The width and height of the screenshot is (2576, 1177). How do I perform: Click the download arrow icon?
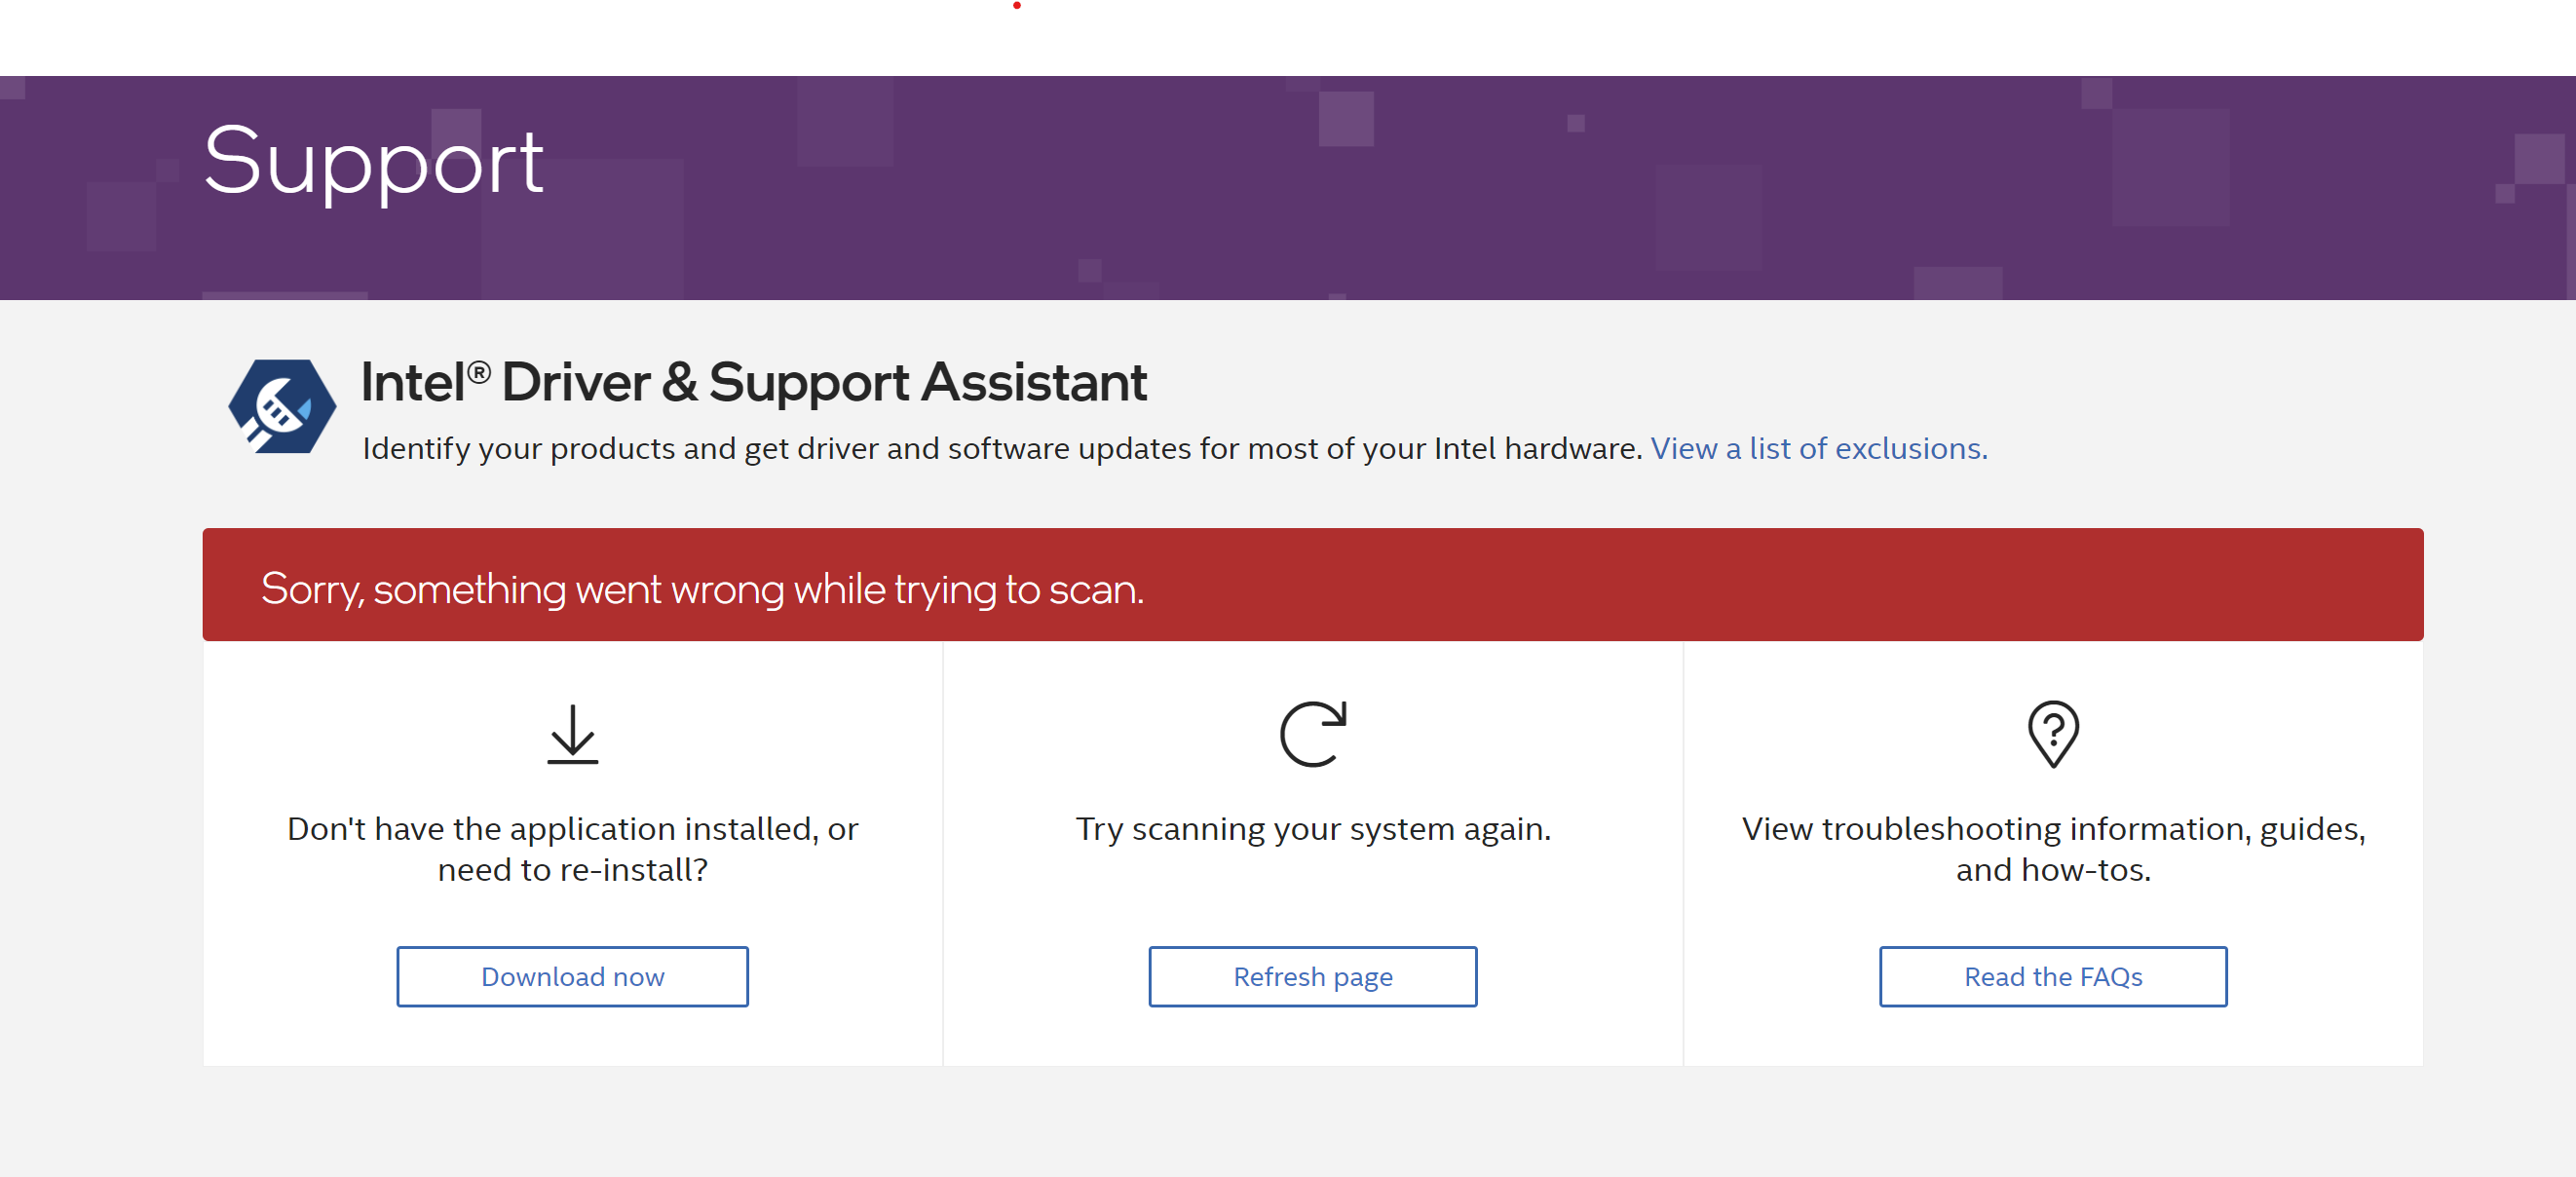click(x=572, y=734)
